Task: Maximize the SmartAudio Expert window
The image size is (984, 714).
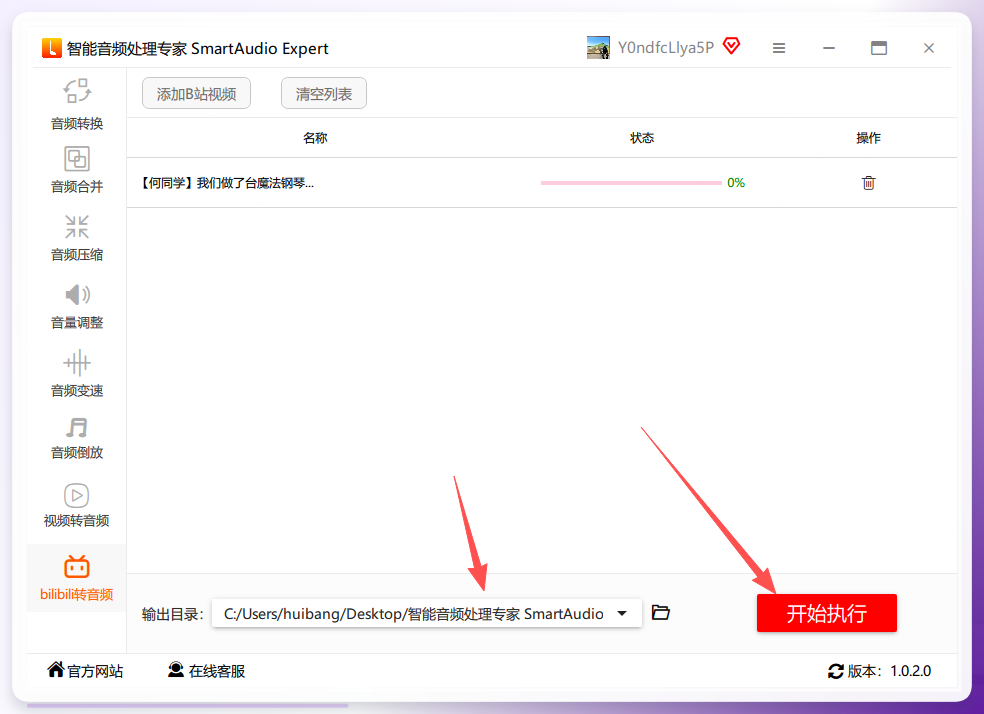Action: [x=879, y=48]
